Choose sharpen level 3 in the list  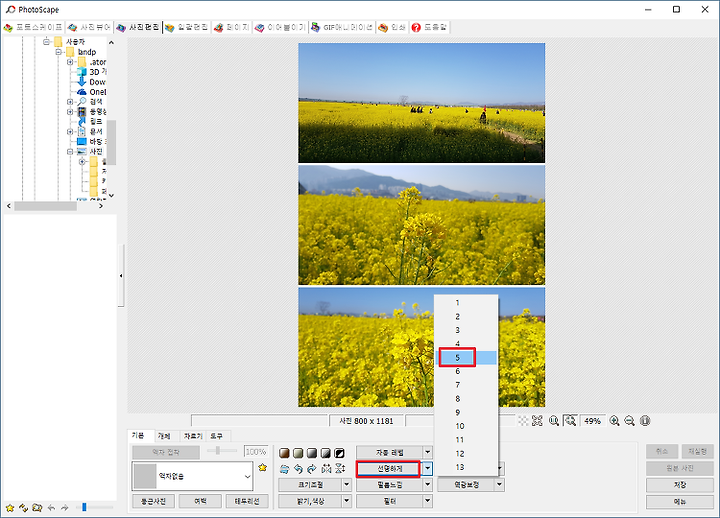click(466, 330)
